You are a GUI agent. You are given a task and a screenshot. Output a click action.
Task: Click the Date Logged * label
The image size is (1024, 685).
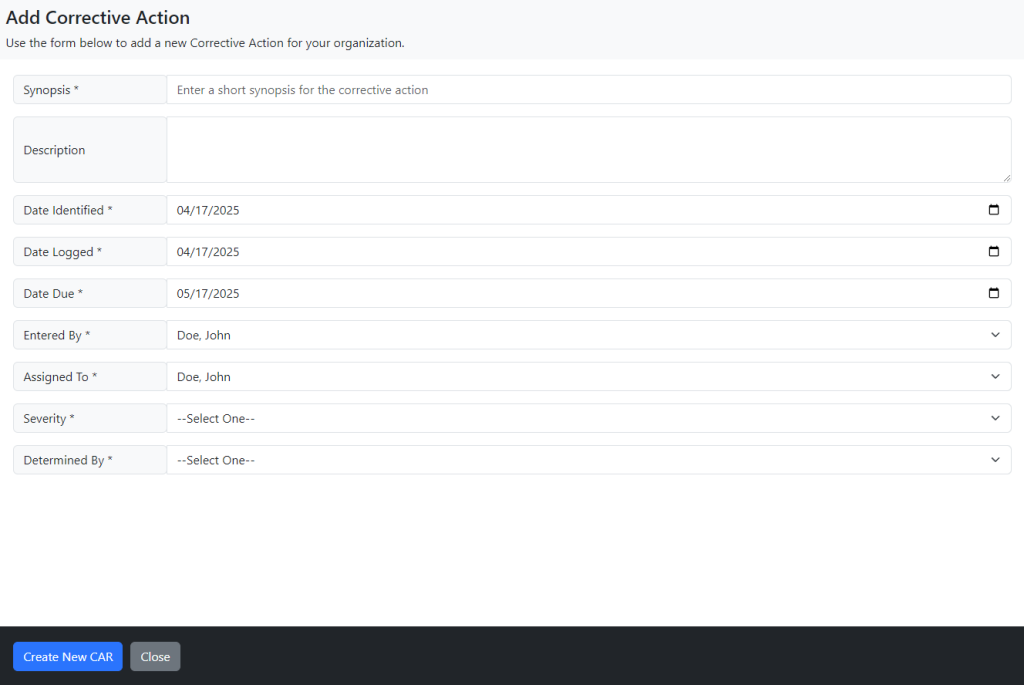click(63, 252)
